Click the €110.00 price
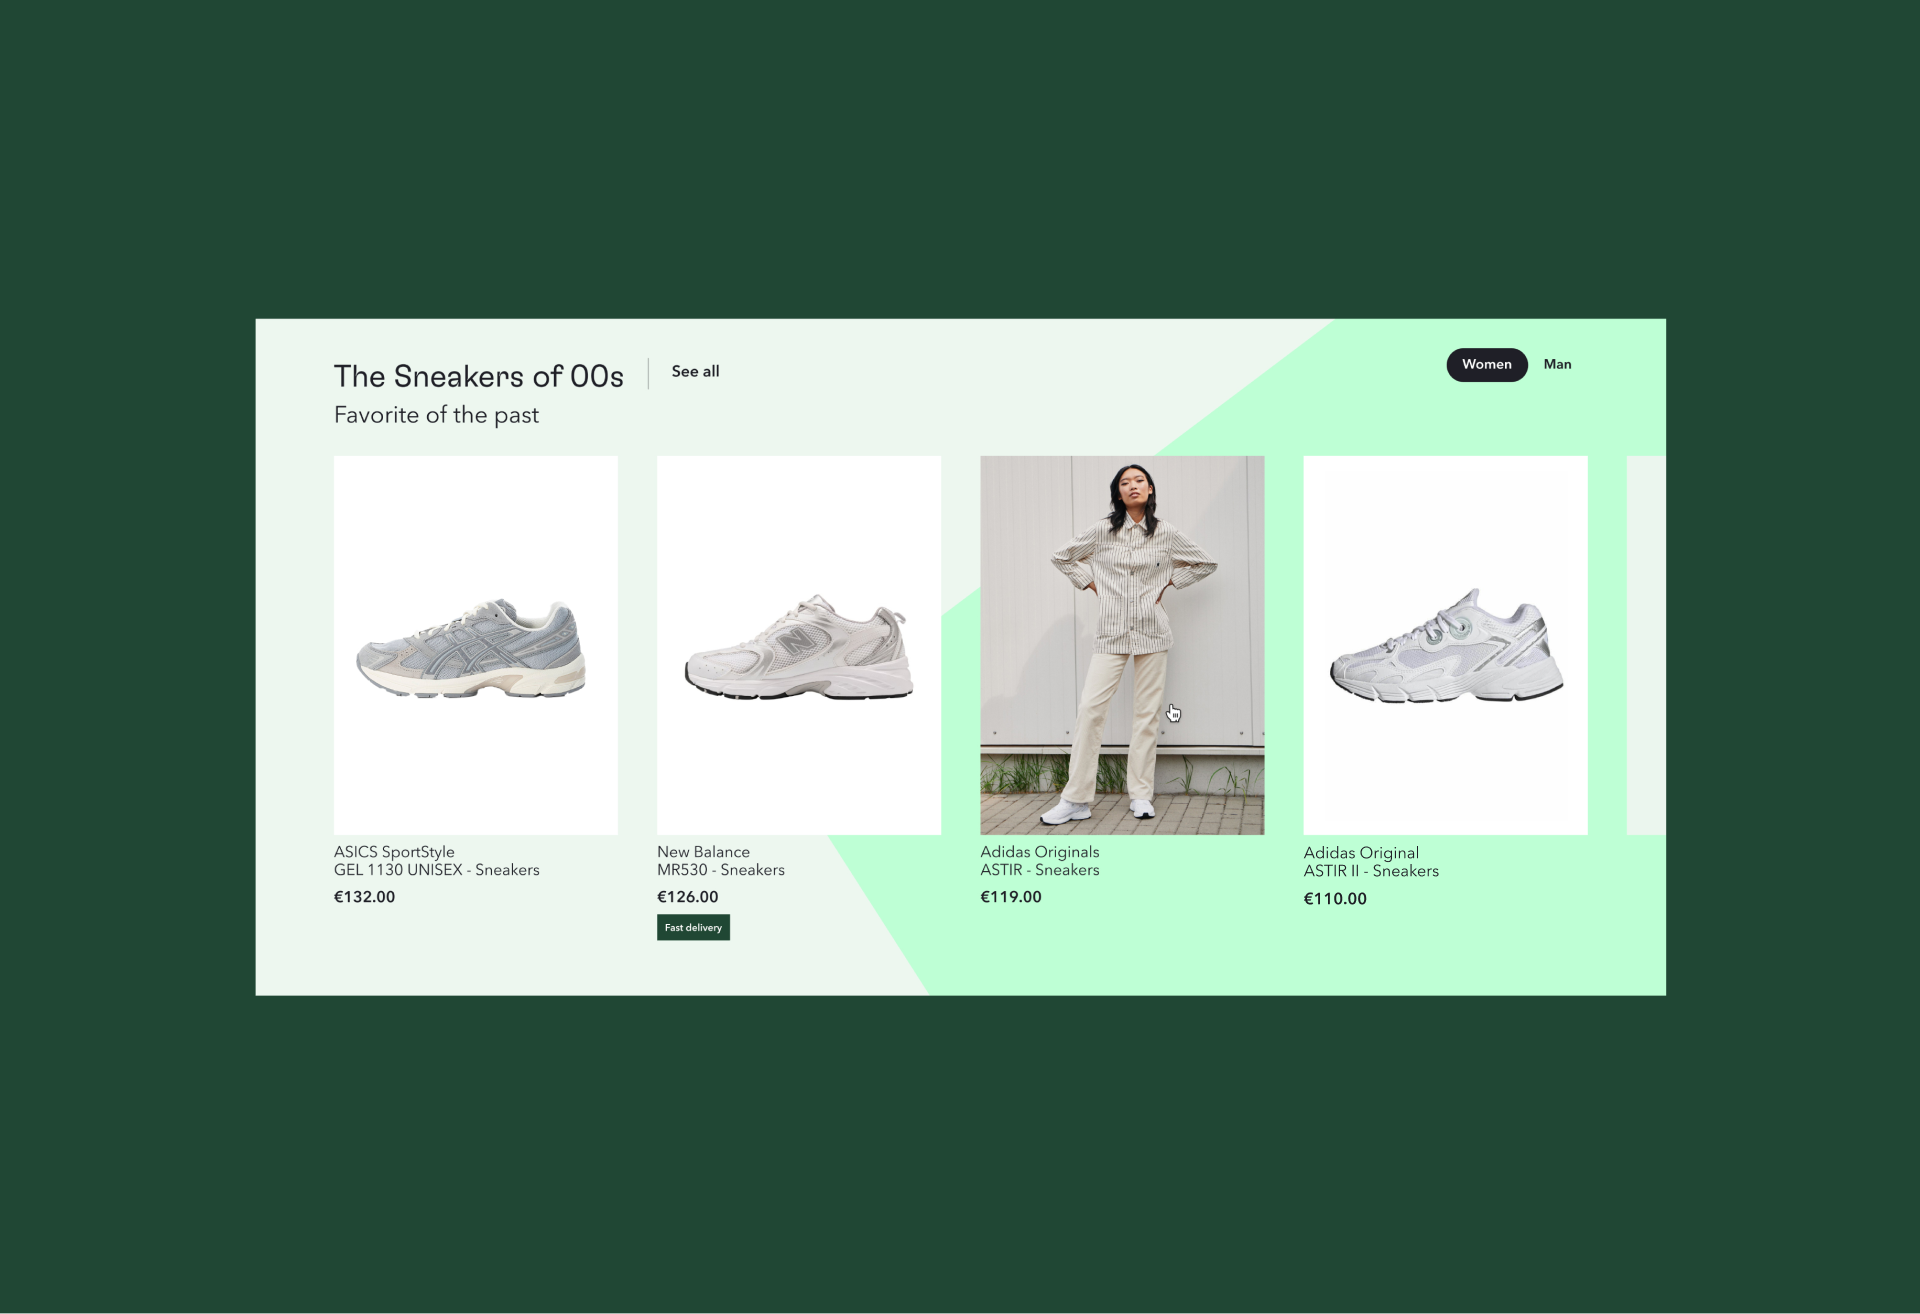 (1335, 899)
